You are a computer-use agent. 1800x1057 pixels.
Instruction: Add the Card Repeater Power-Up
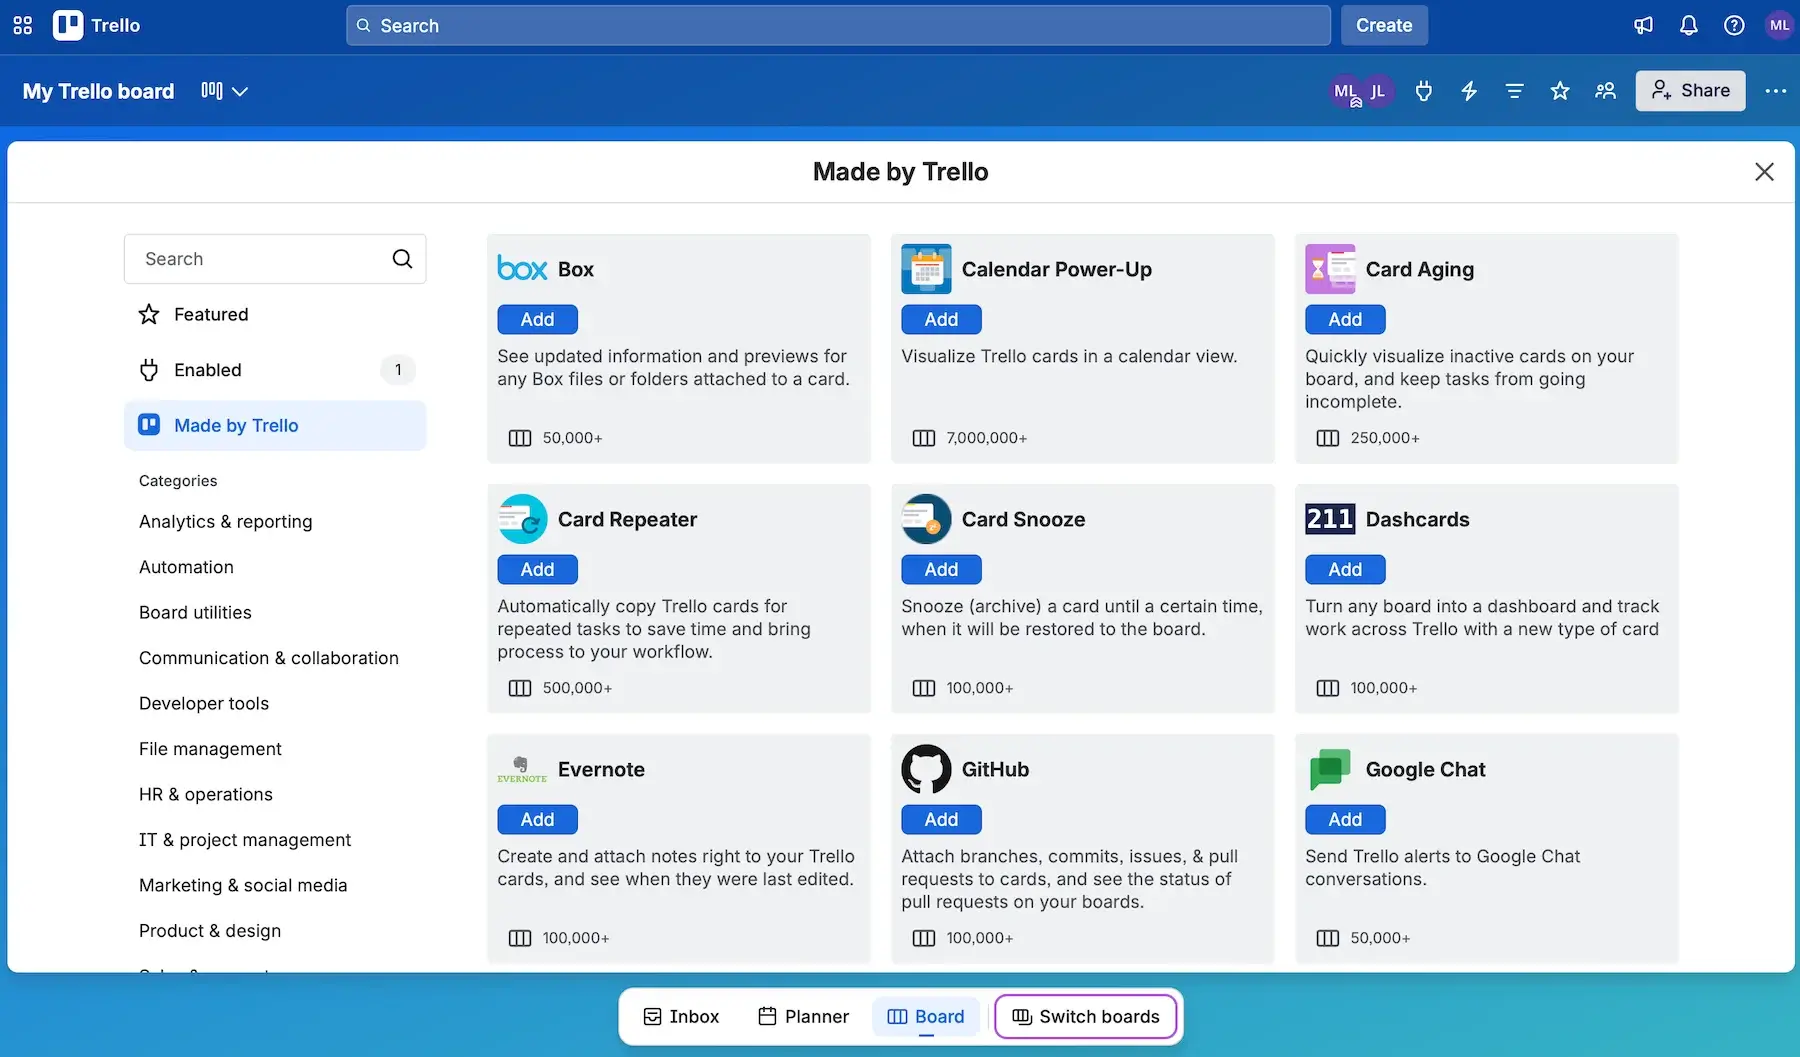click(537, 570)
